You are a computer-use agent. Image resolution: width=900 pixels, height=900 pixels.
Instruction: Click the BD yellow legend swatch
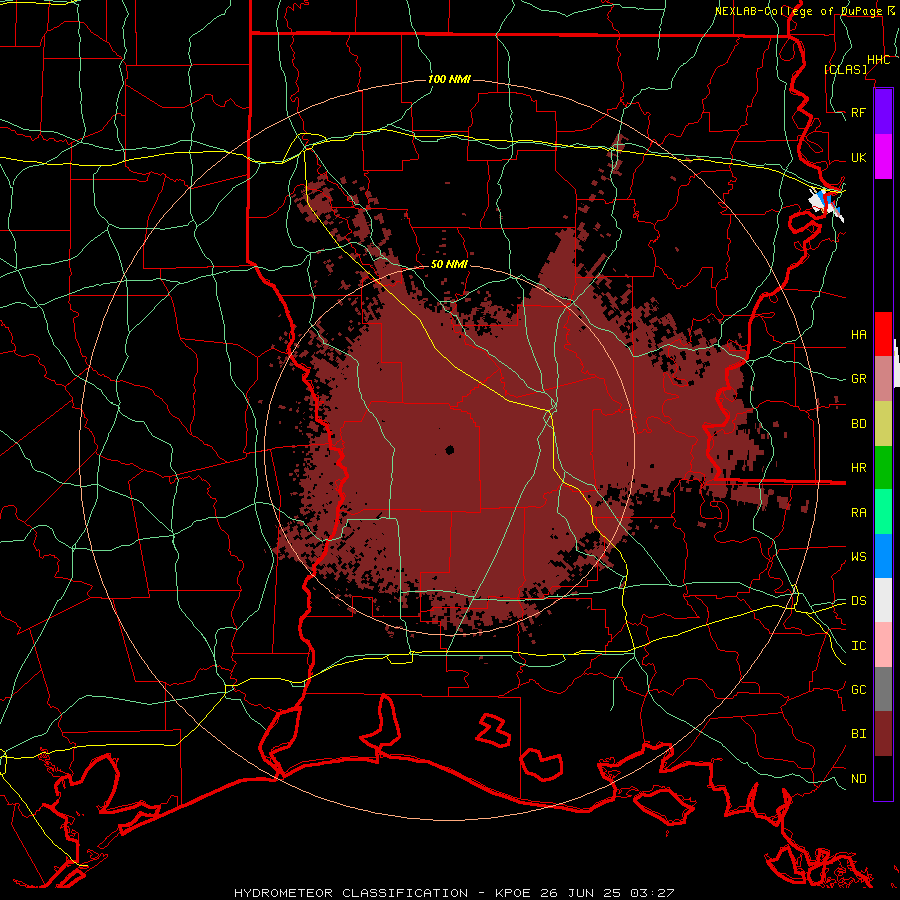(x=883, y=424)
